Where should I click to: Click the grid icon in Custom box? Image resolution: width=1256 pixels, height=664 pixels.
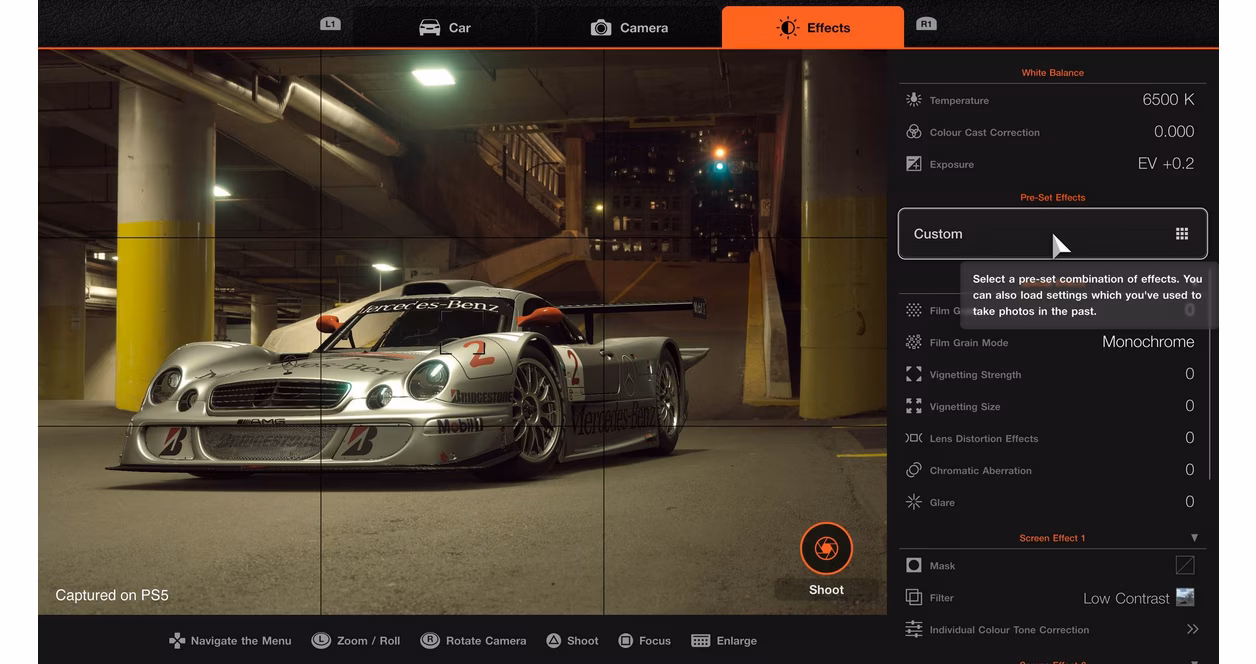click(1182, 234)
